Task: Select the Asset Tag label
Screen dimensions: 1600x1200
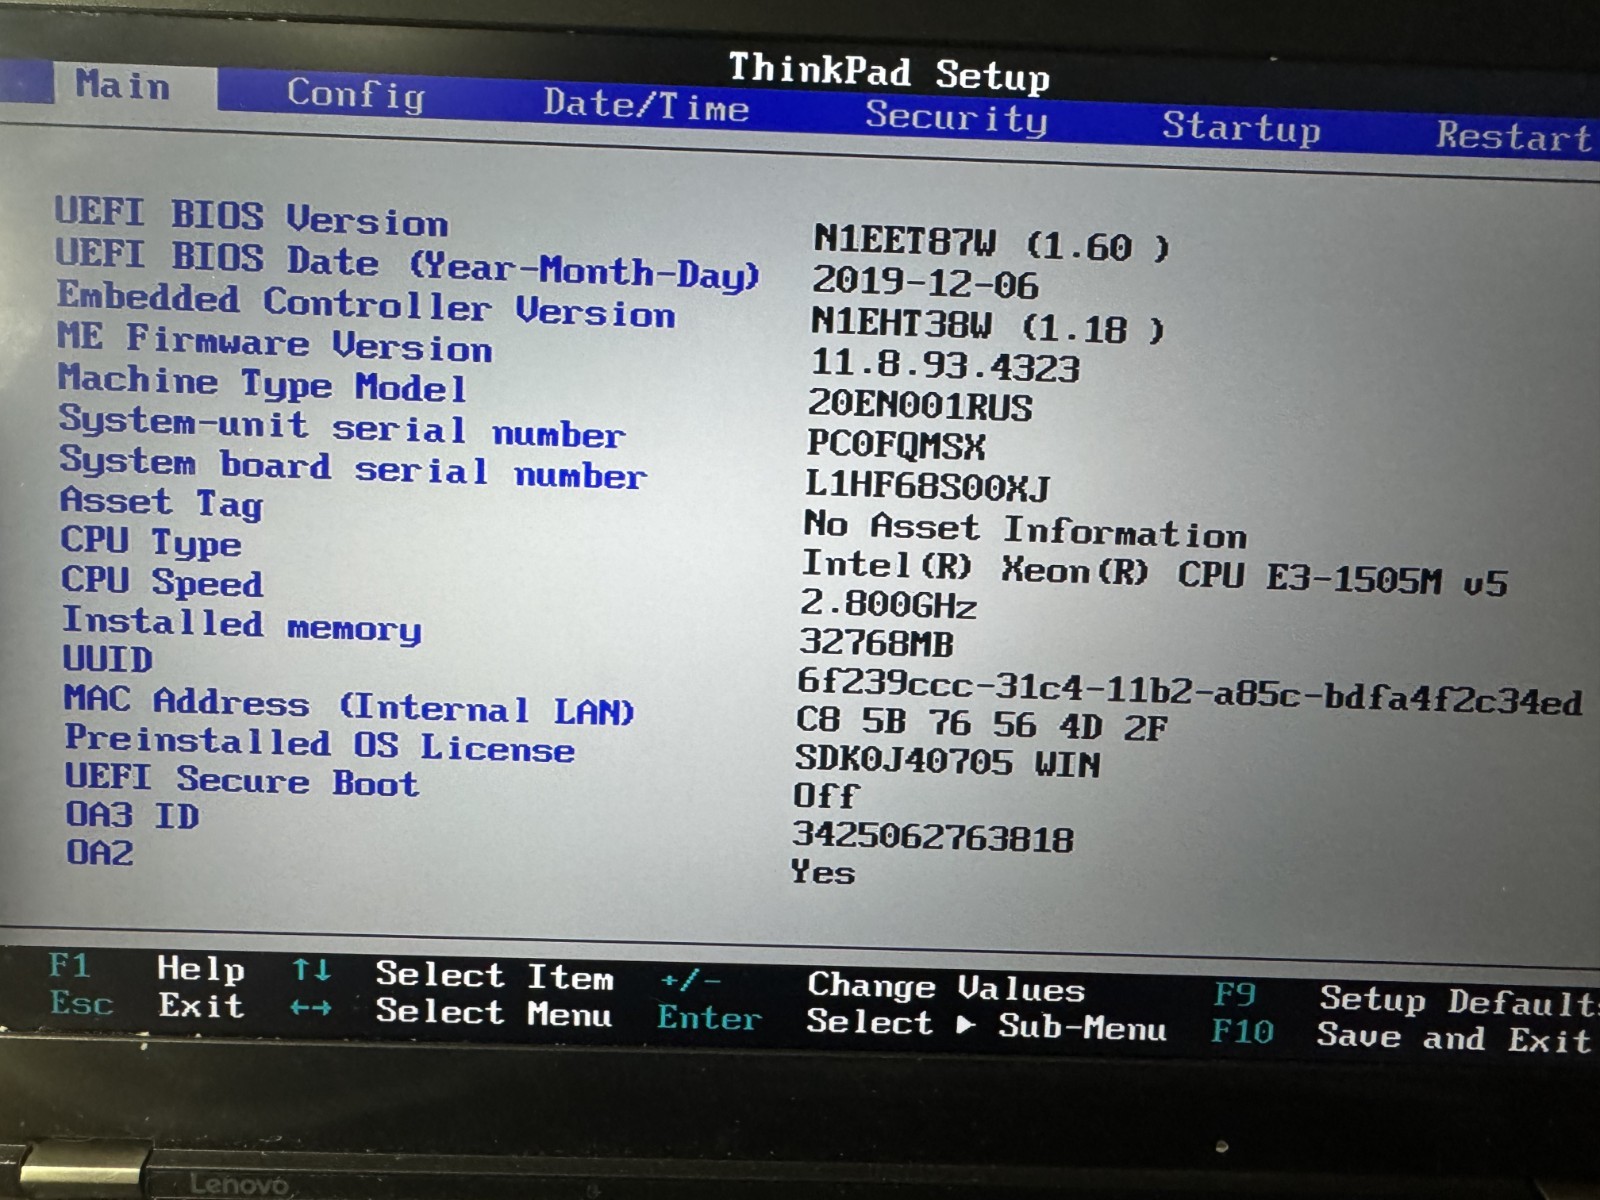Action: click(161, 503)
